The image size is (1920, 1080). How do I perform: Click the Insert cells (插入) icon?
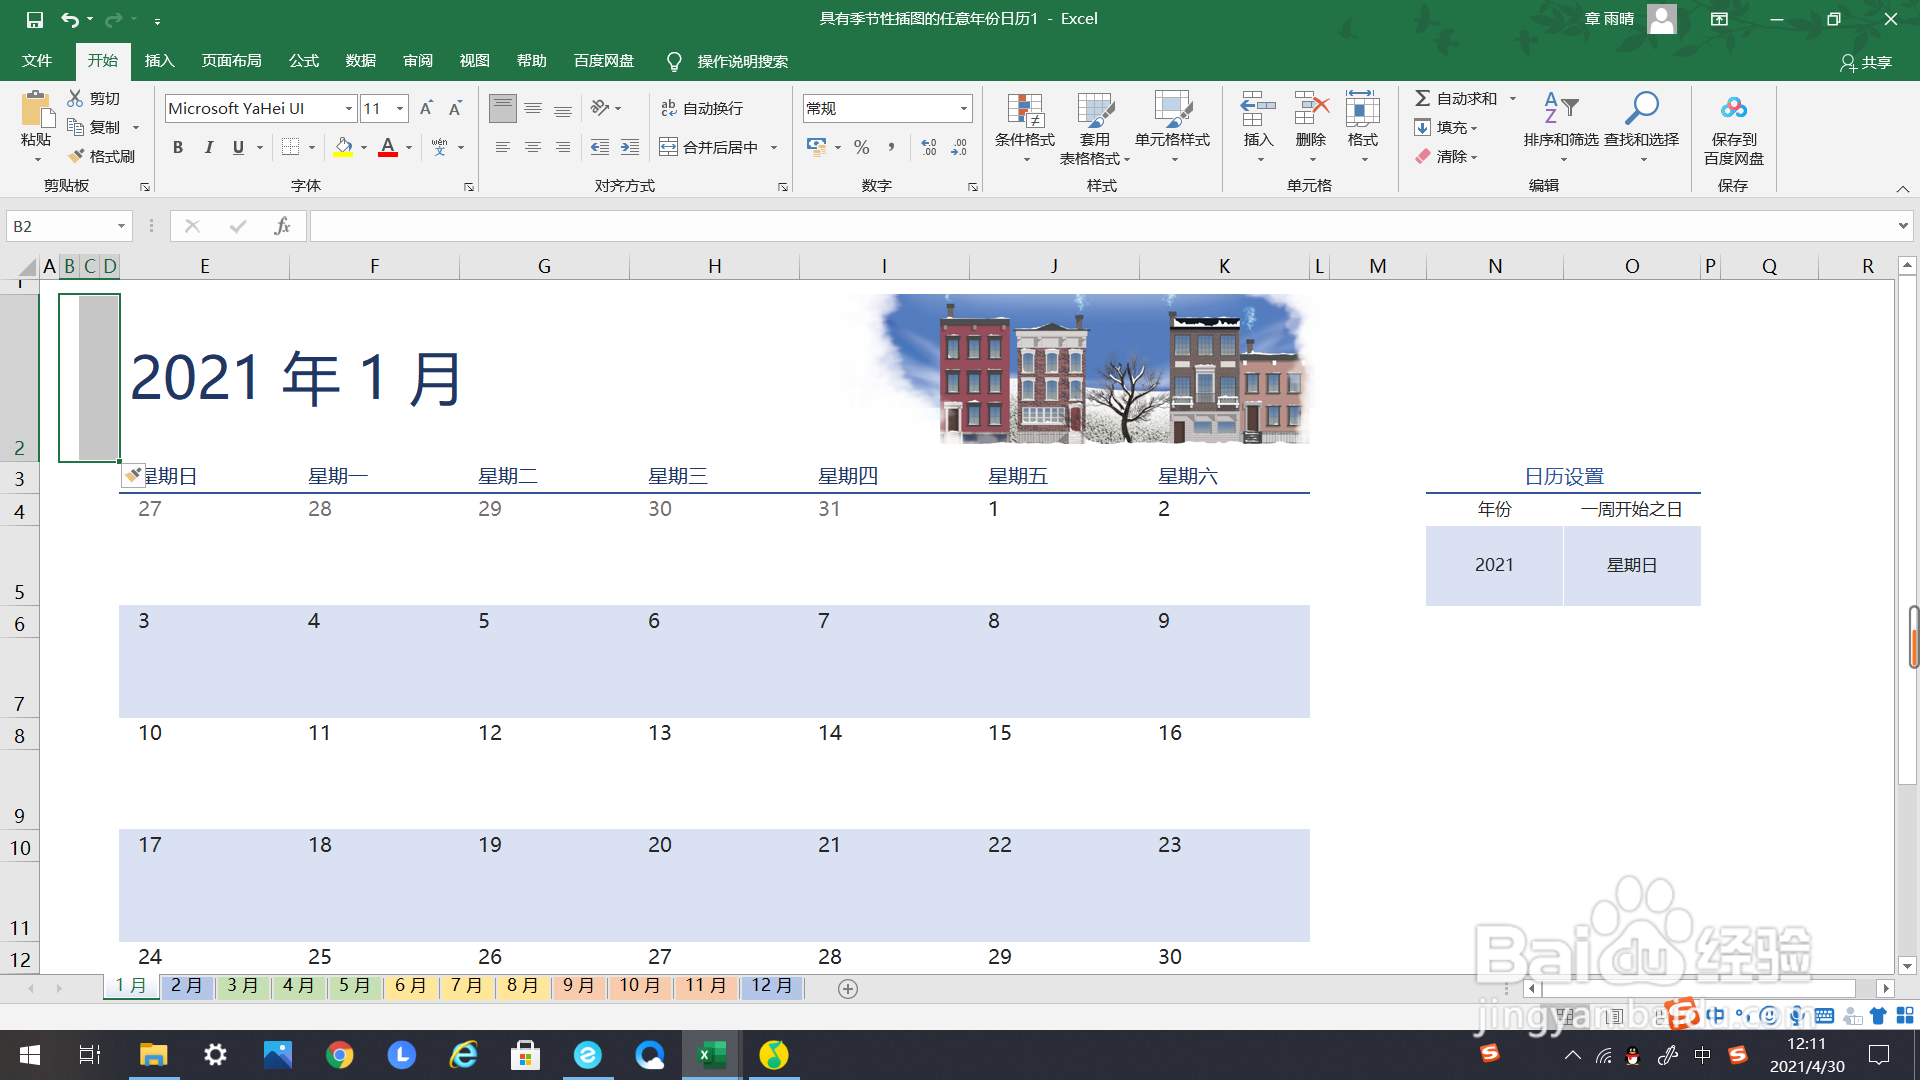[1258, 110]
